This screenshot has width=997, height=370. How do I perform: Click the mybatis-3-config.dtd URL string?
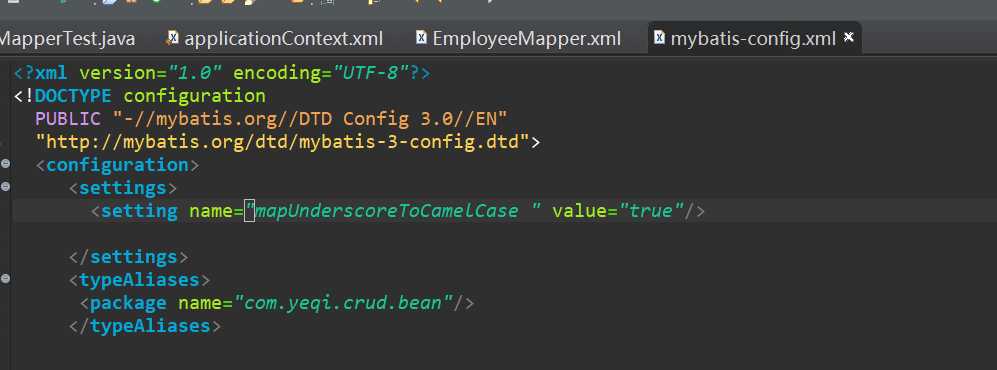(282, 142)
